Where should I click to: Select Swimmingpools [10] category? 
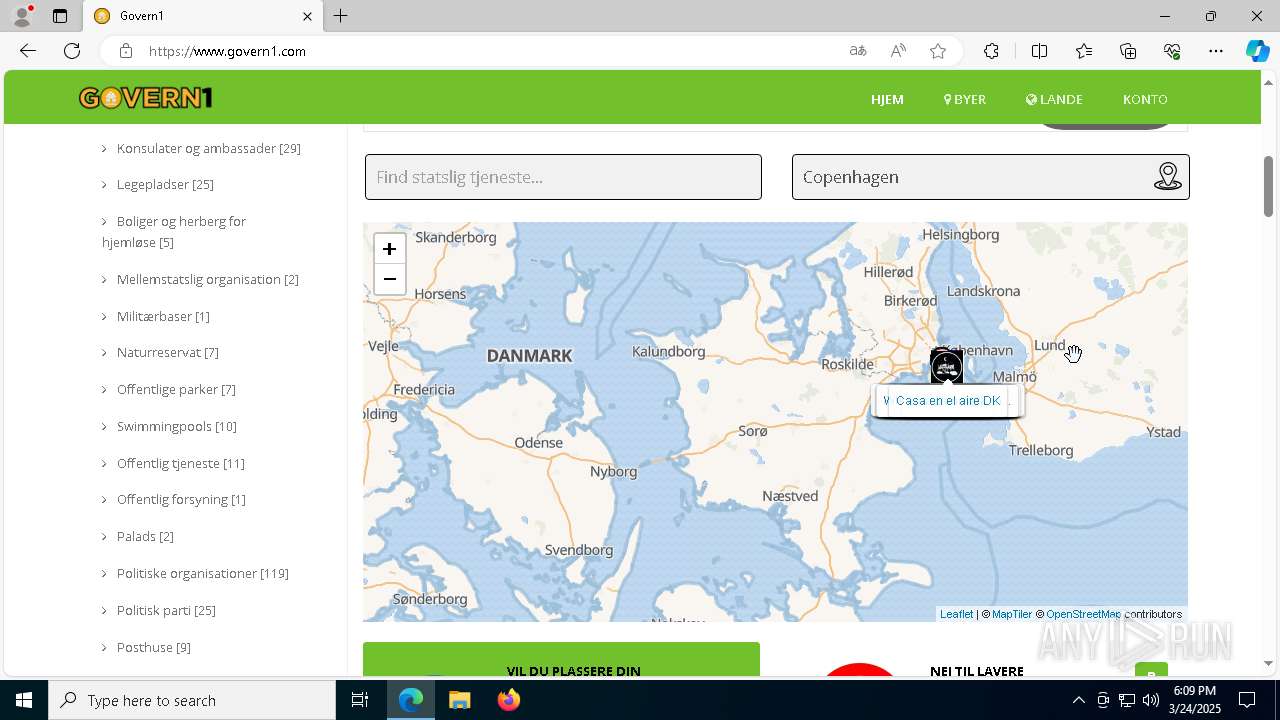point(176,426)
